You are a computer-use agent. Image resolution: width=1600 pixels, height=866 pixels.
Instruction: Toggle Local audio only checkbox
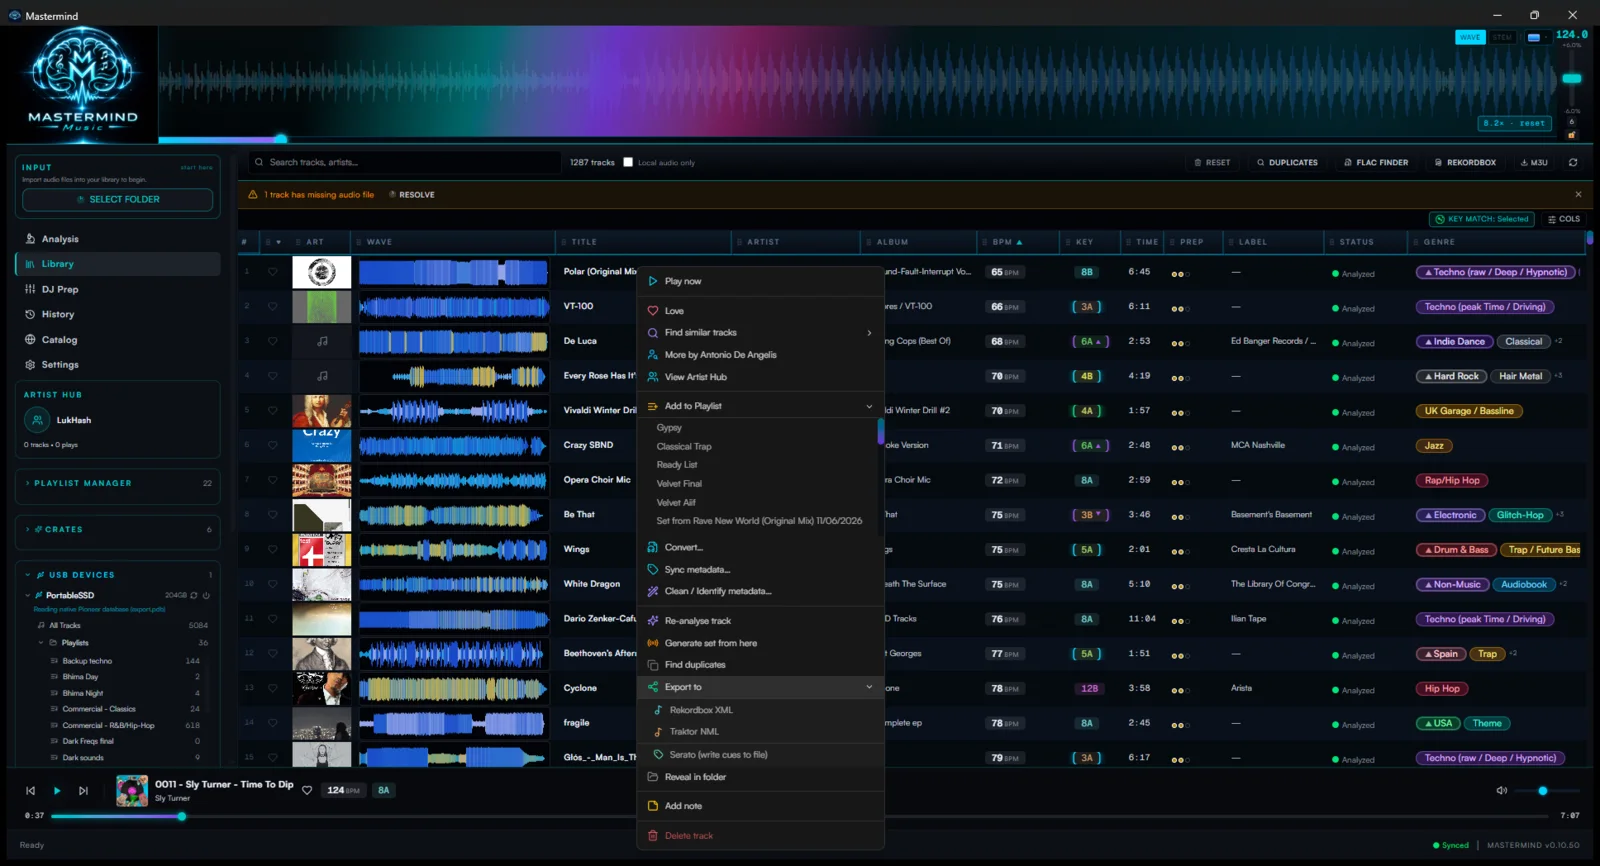pos(628,162)
